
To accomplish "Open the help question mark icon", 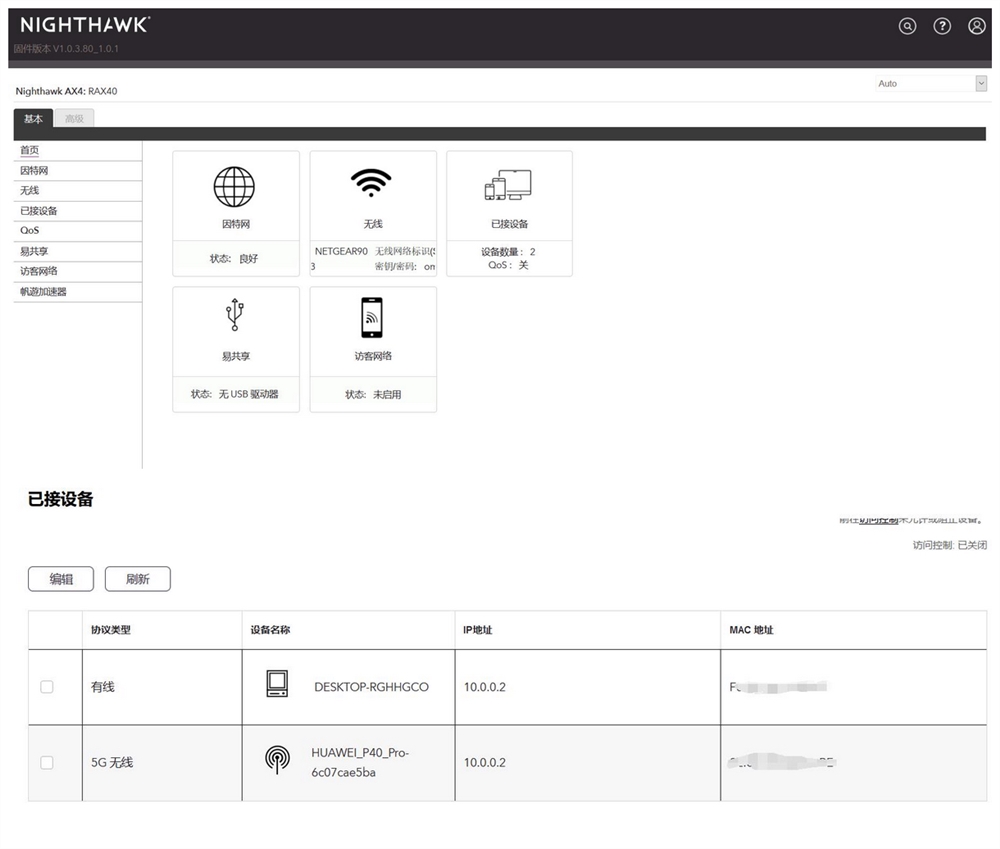I will point(942,27).
